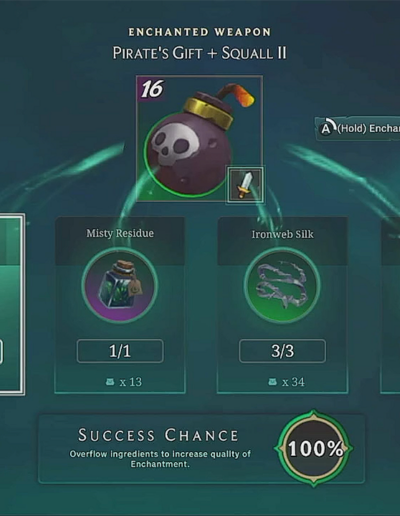Select the Ironweb Silk ingredient card title
This screenshot has width=400, height=516.
click(x=282, y=234)
